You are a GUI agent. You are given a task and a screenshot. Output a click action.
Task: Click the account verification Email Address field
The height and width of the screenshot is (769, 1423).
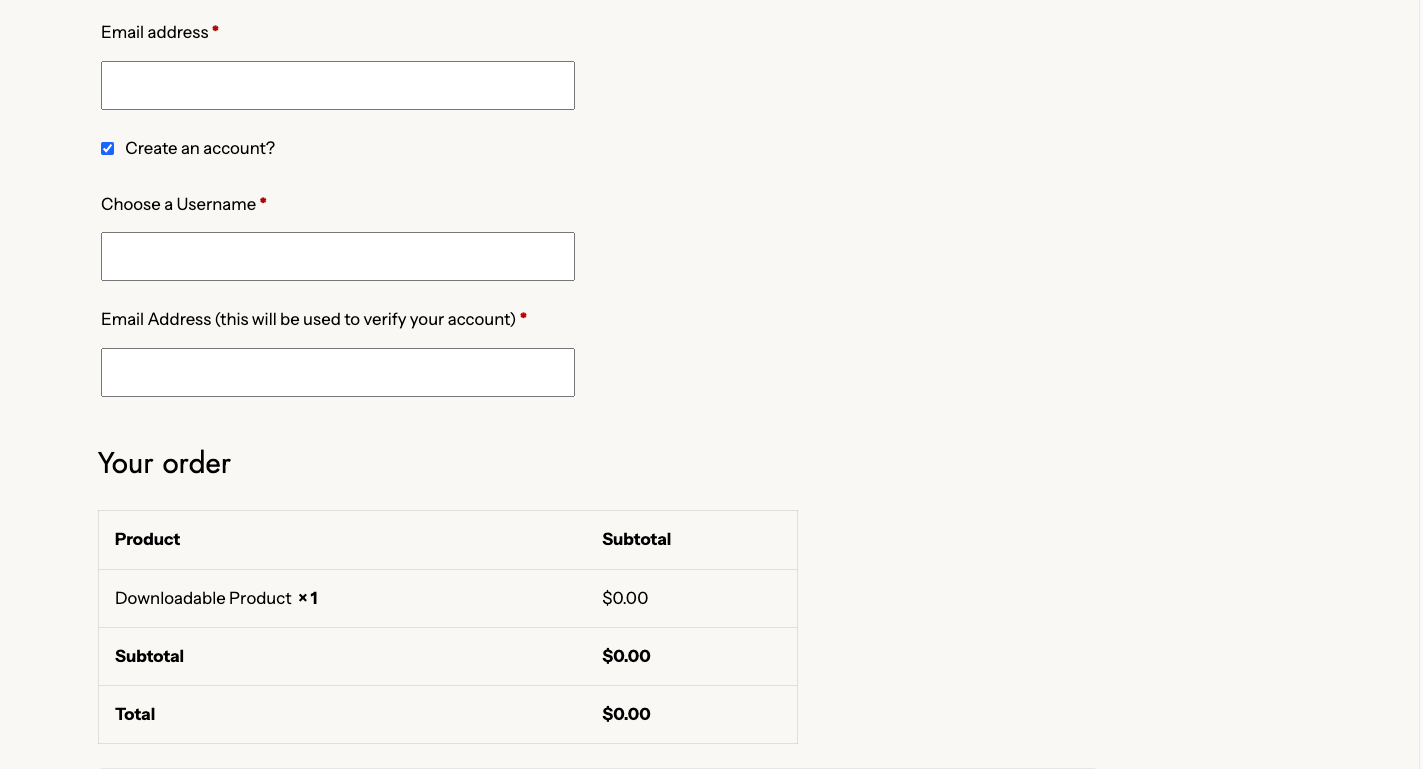(x=337, y=373)
